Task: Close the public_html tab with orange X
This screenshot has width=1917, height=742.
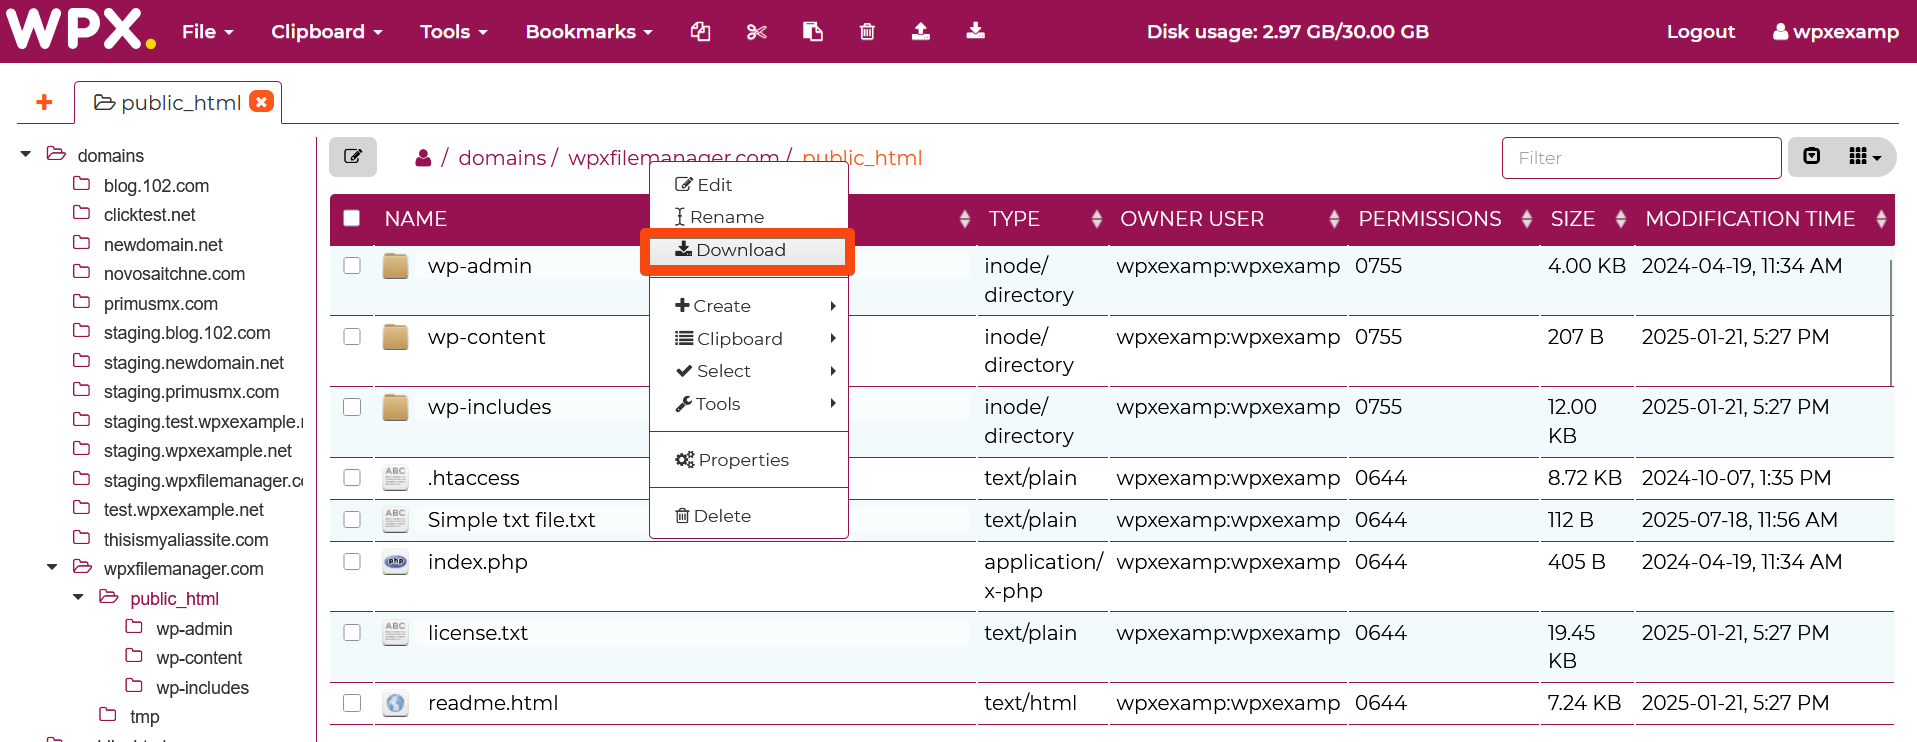Action: 261,101
